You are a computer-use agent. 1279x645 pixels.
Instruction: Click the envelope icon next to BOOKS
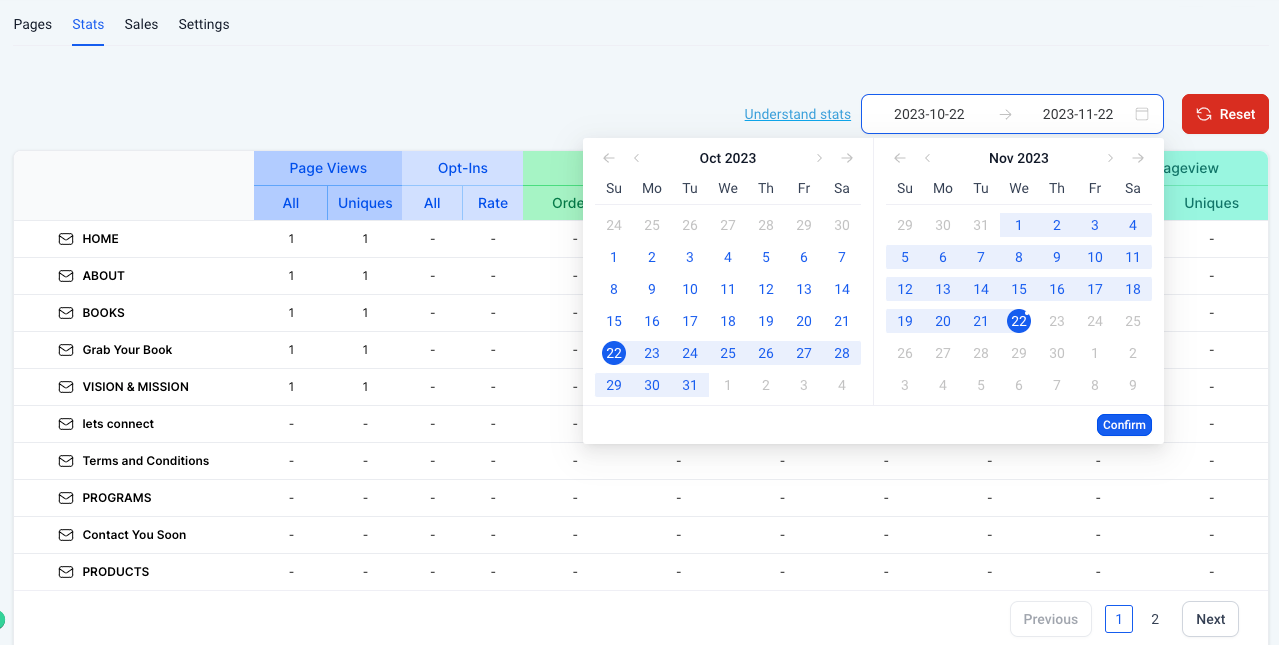pos(65,312)
